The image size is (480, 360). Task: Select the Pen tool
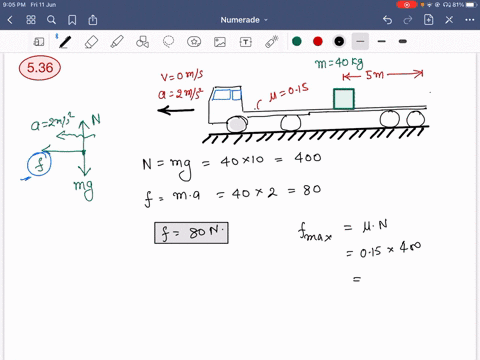65,42
